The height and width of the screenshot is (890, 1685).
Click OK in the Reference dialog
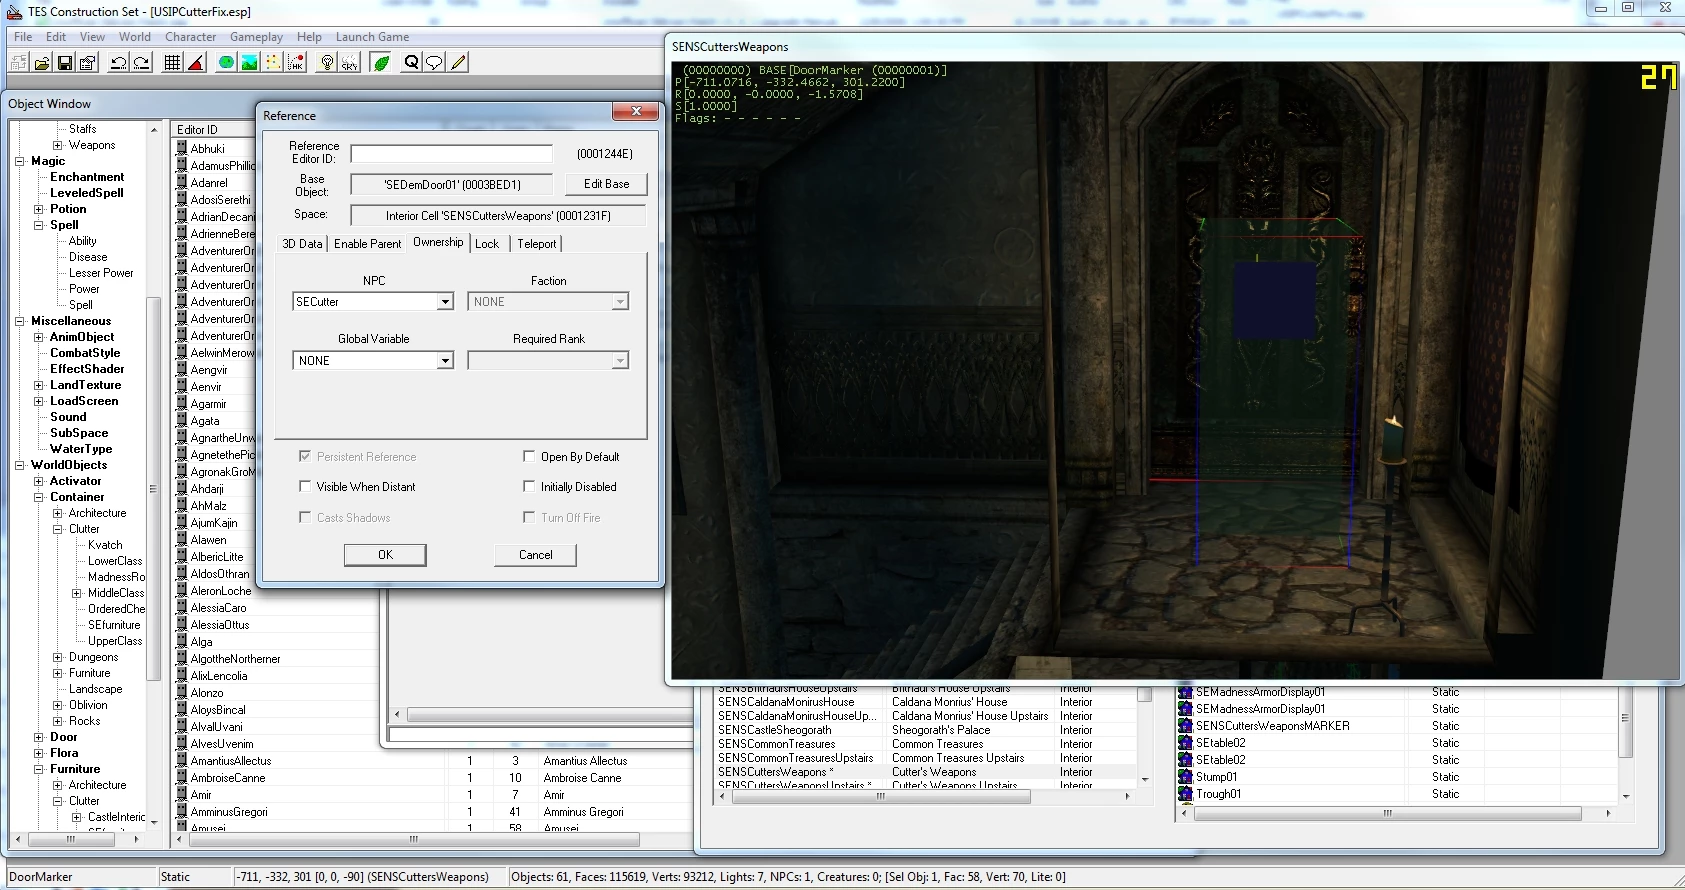pos(385,555)
